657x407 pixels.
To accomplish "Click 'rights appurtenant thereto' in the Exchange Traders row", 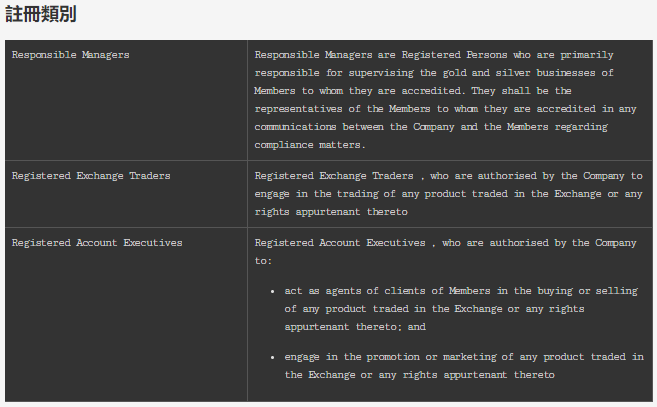I will [331, 212].
